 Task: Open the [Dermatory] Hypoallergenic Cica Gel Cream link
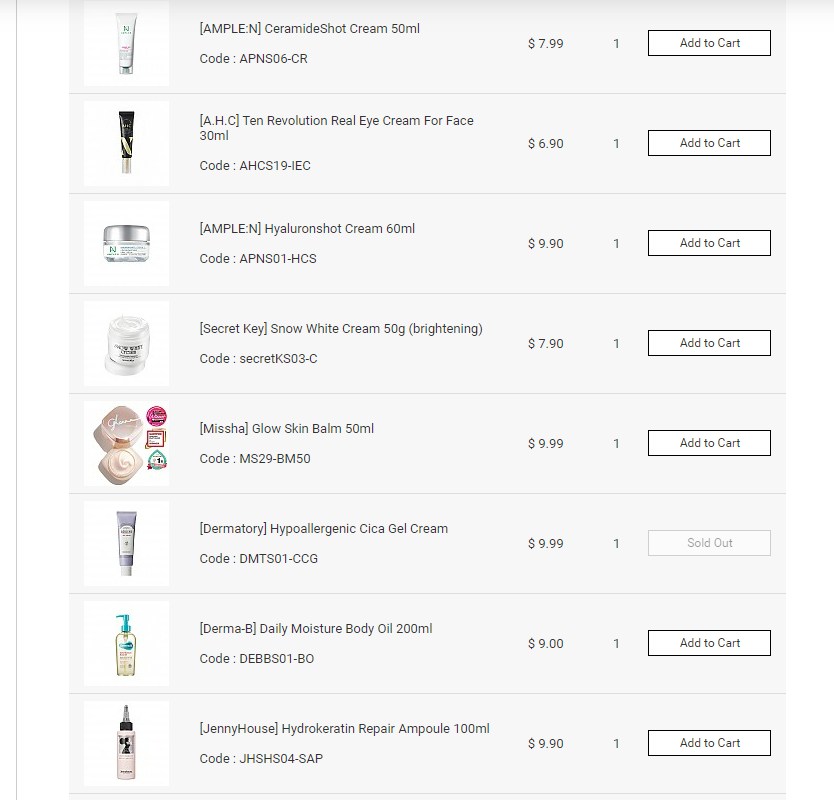[323, 529]
